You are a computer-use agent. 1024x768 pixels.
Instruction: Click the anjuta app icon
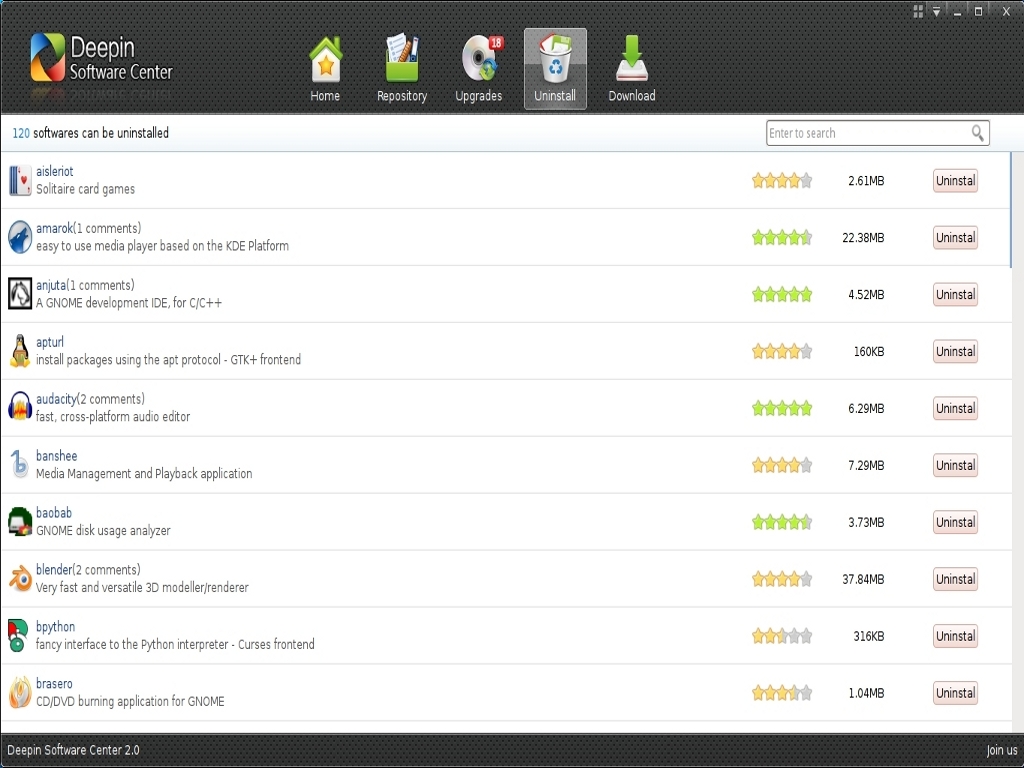point(20,294)
